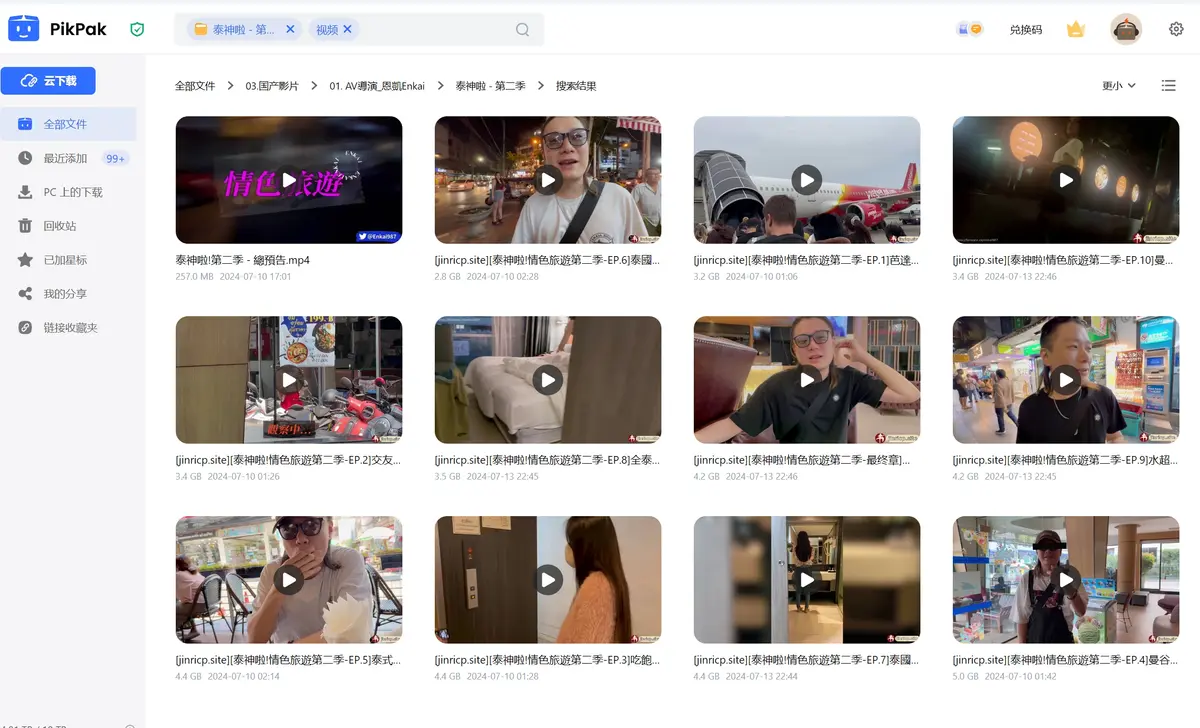Play the EP.2 video thumbnail
This screenshot has height=728, width=1200.
(x=289, y=380)
